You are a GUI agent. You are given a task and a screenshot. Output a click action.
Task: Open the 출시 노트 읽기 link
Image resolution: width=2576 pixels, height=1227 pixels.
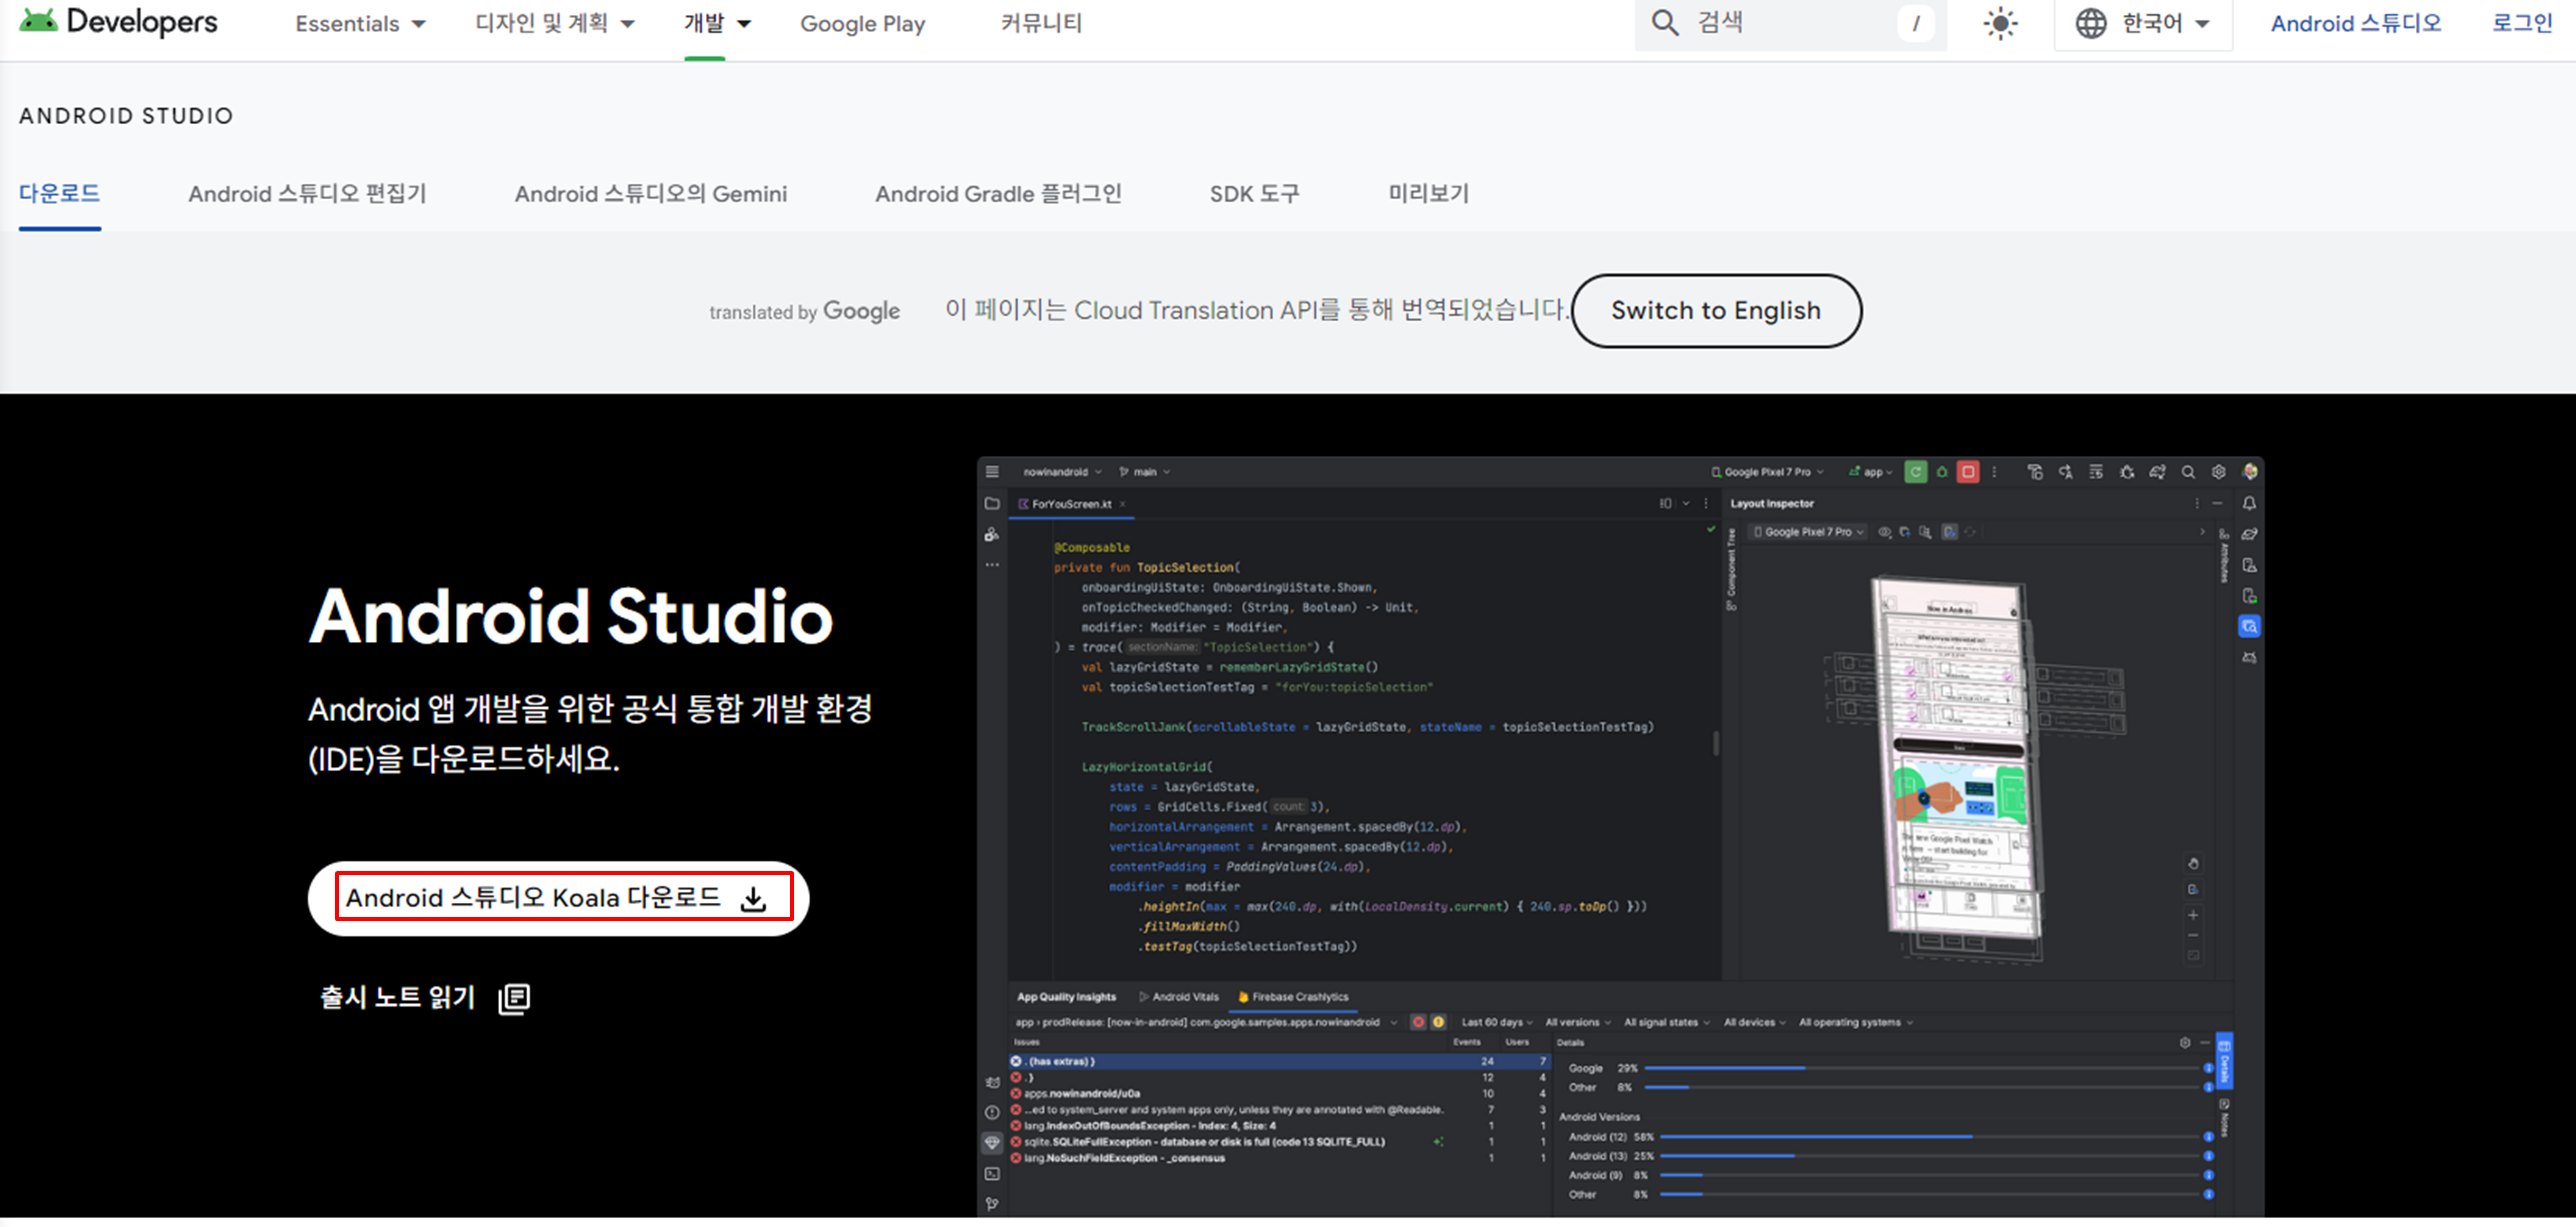coord(425,997)
